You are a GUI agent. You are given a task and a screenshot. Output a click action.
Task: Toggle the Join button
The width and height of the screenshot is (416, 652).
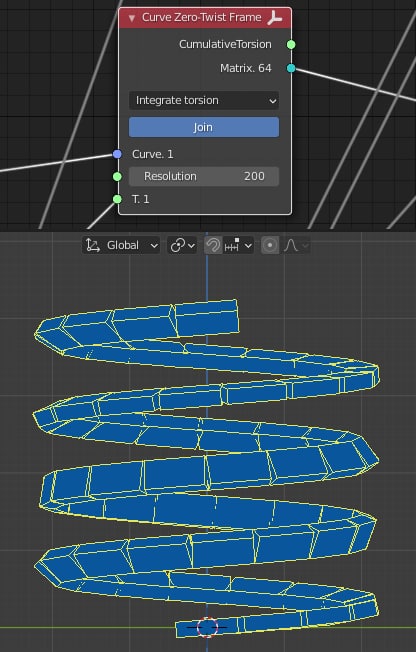(203, 127)
